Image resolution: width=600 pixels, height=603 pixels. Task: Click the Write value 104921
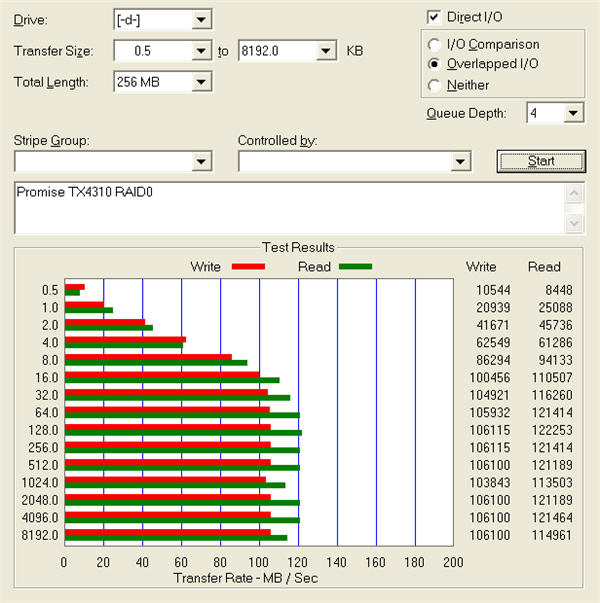[x=490, y=395]
